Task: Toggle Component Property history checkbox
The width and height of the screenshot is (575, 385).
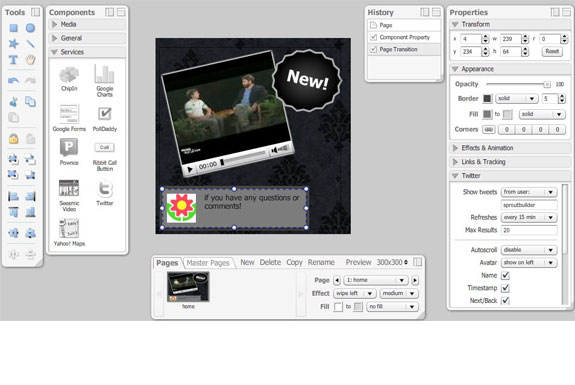Action: (x=374, y=37)
